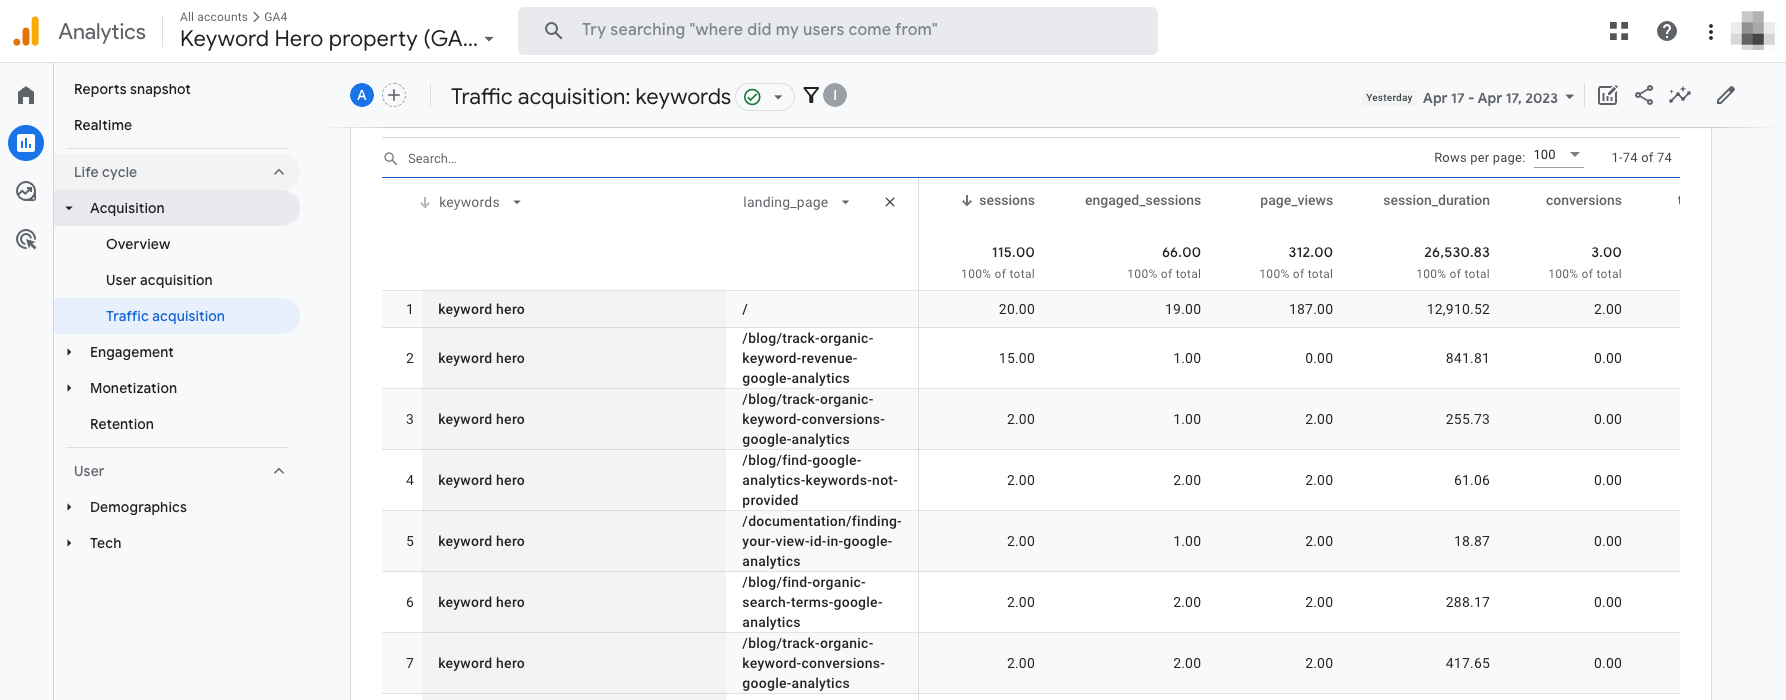
Task: Open the Realtime report
Action: pyautogui.click(x=103, y=125)
